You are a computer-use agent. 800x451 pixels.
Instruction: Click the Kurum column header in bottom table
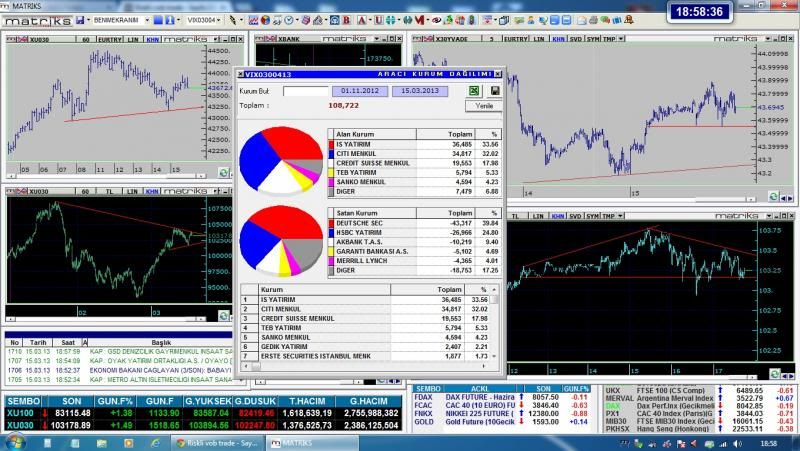(324, 289)
